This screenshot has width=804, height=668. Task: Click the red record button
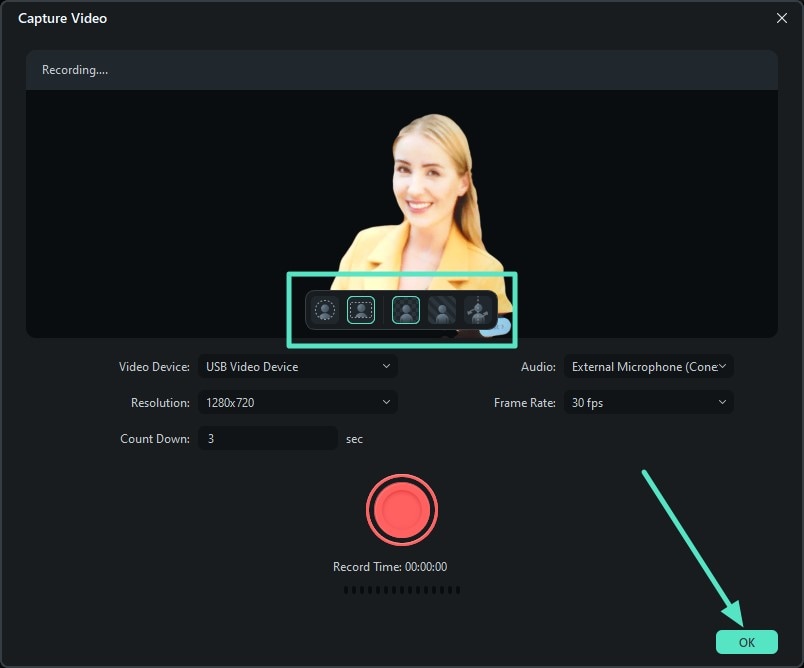click(402, 510)
